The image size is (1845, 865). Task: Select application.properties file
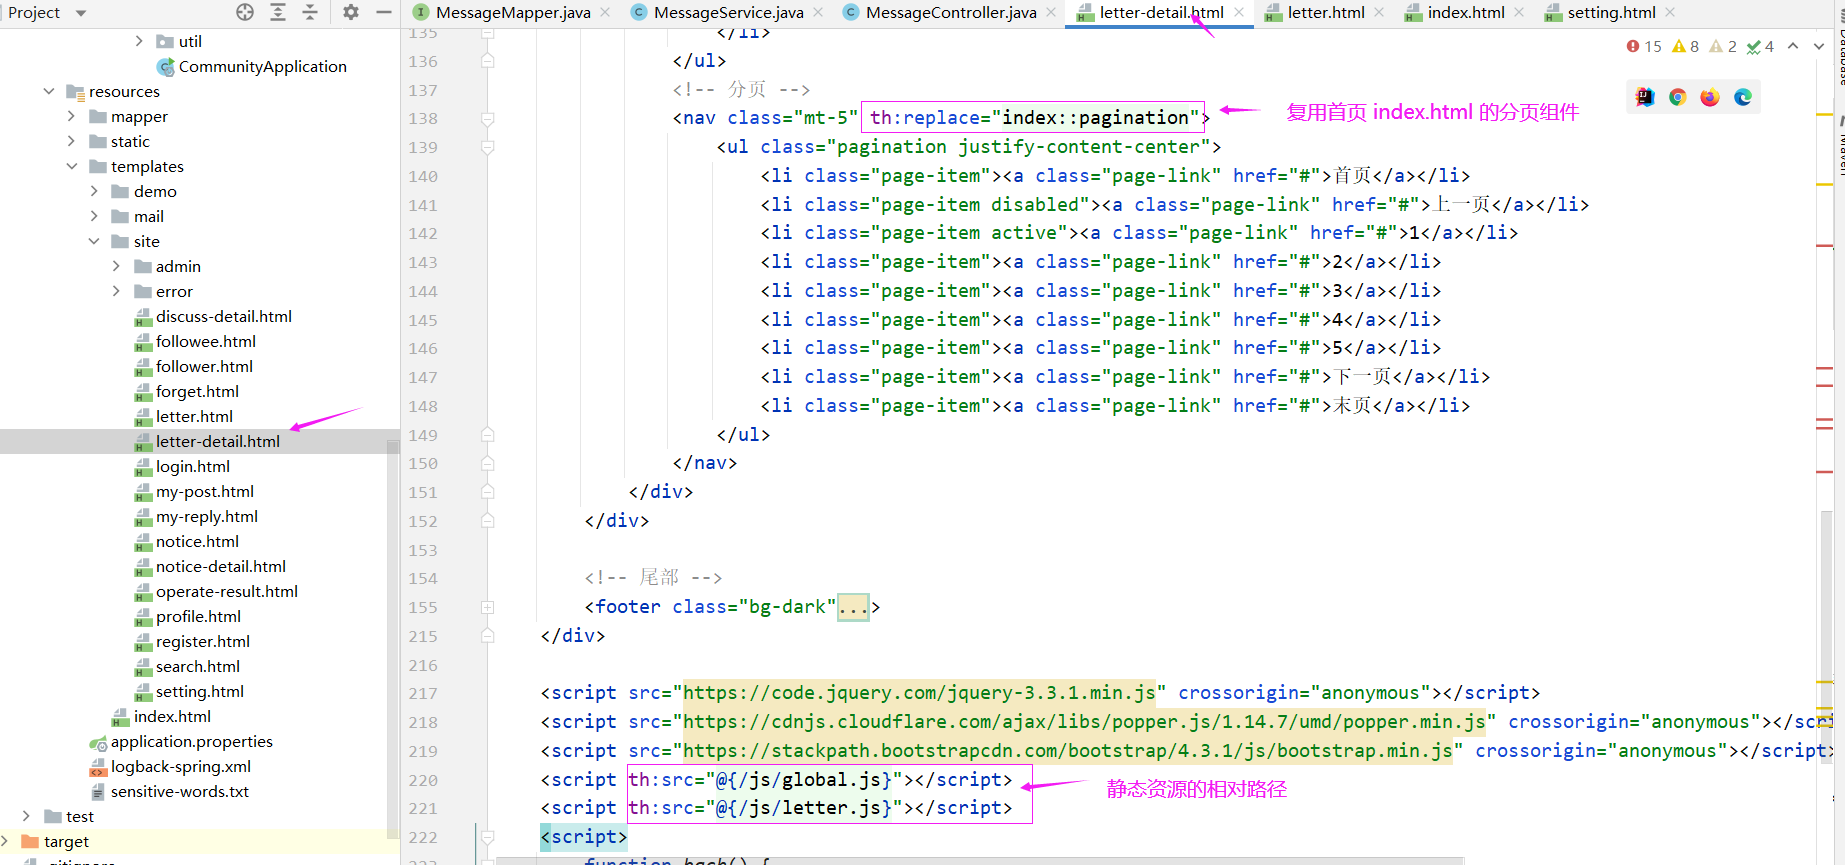(x=181, y=741)
